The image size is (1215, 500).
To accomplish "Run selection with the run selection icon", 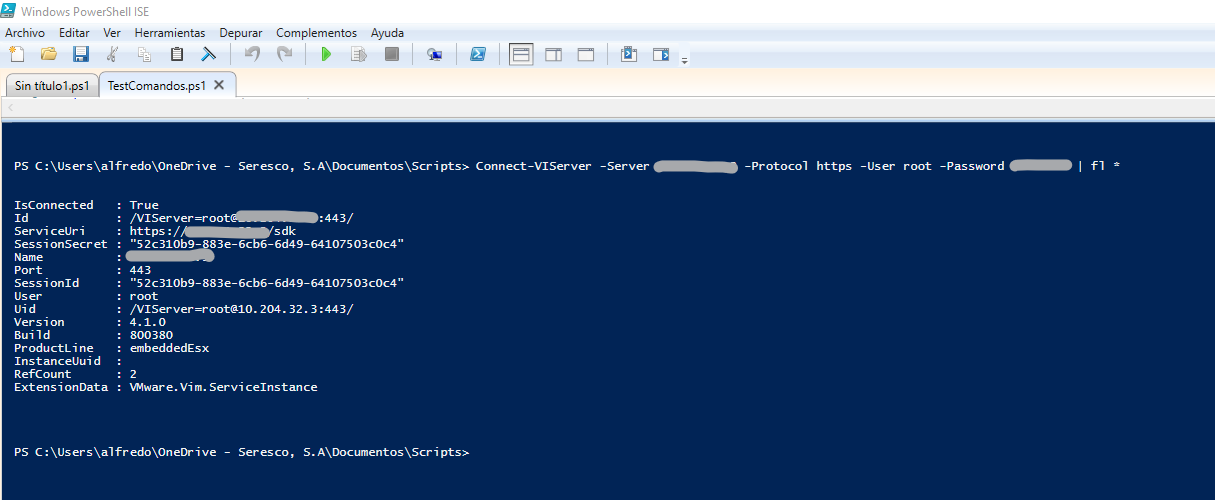I will 358,54.
